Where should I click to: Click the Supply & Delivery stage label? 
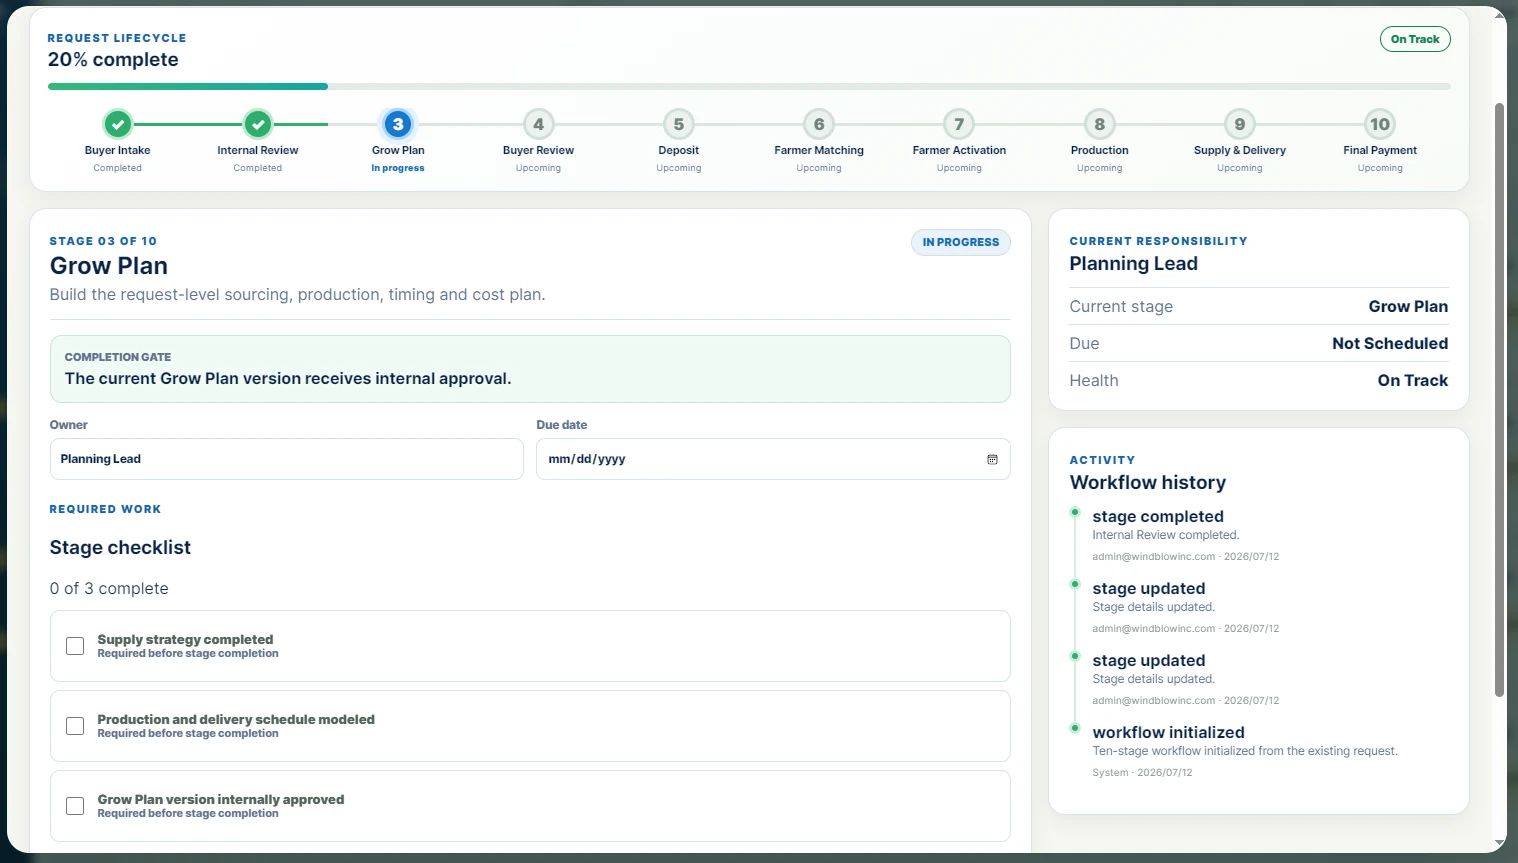pyautogui.click(x=1240, y=150)
